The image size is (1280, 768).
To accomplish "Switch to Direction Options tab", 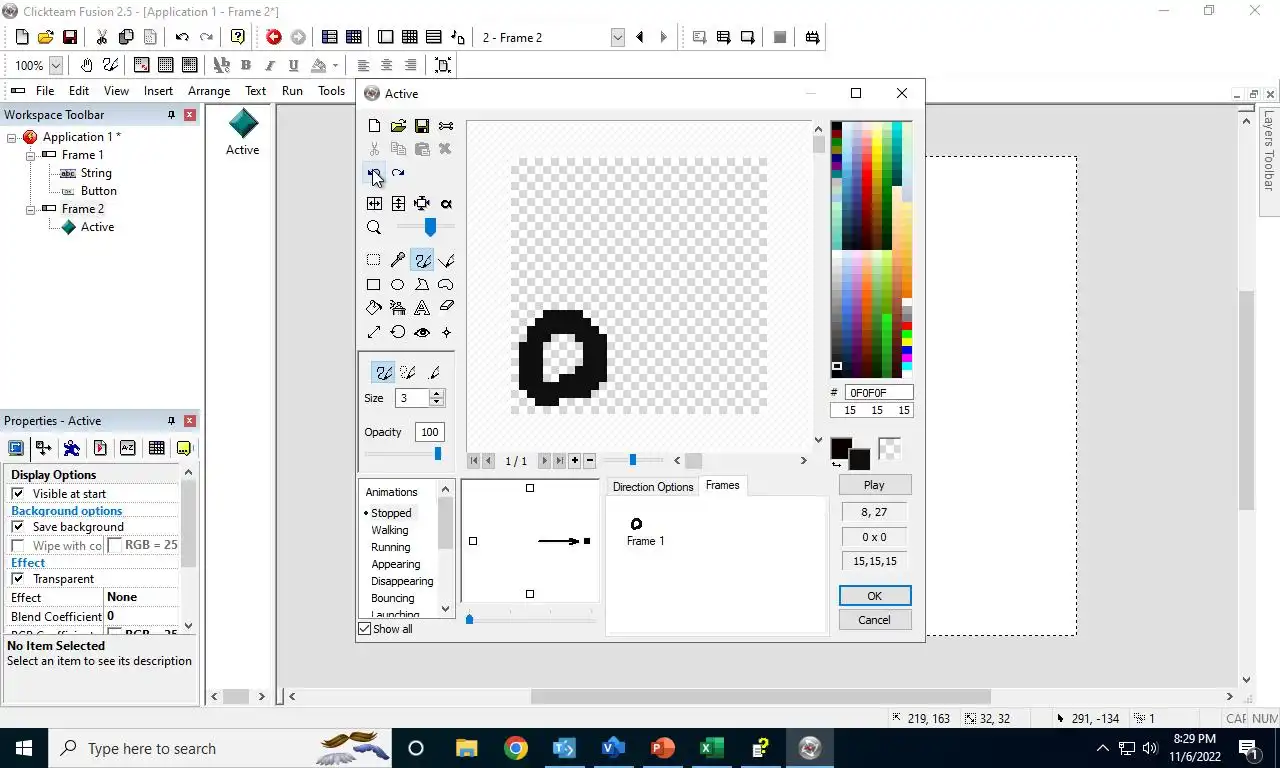I will tap(653, 487).
